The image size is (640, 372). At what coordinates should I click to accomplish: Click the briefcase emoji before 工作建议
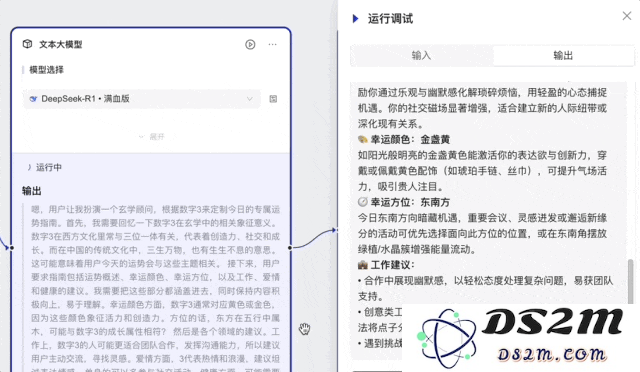tap(363, 265)
